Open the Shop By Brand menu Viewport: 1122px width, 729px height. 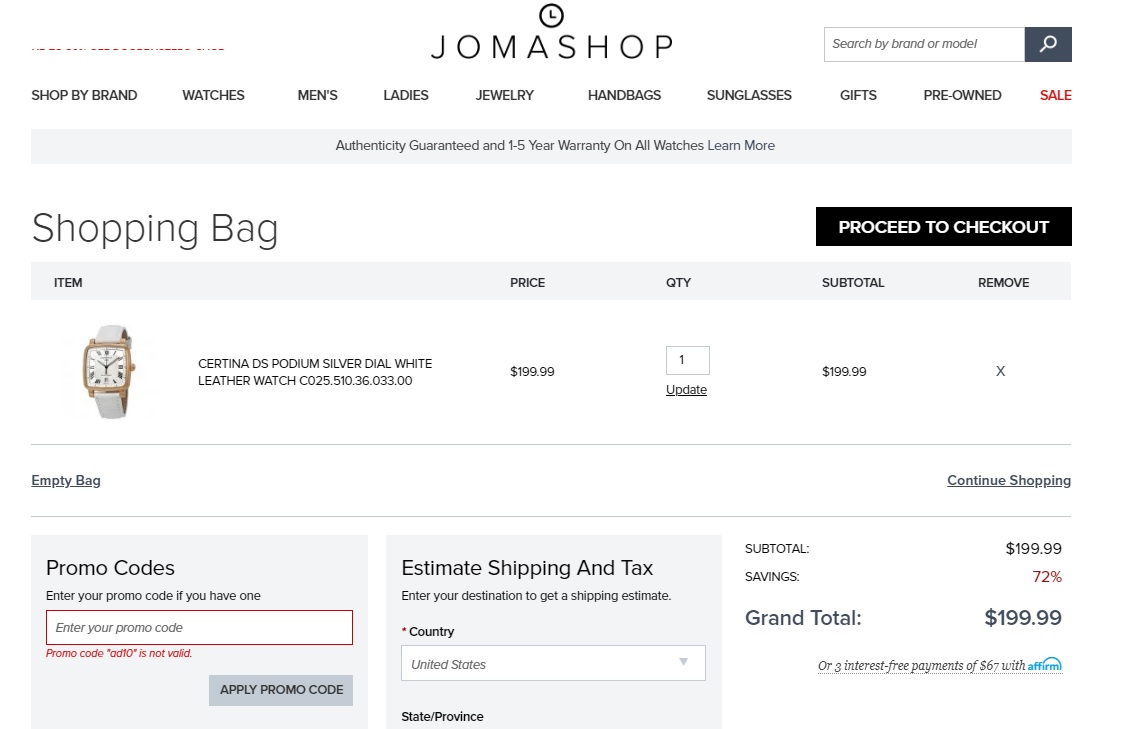click(x=84, y=95)
